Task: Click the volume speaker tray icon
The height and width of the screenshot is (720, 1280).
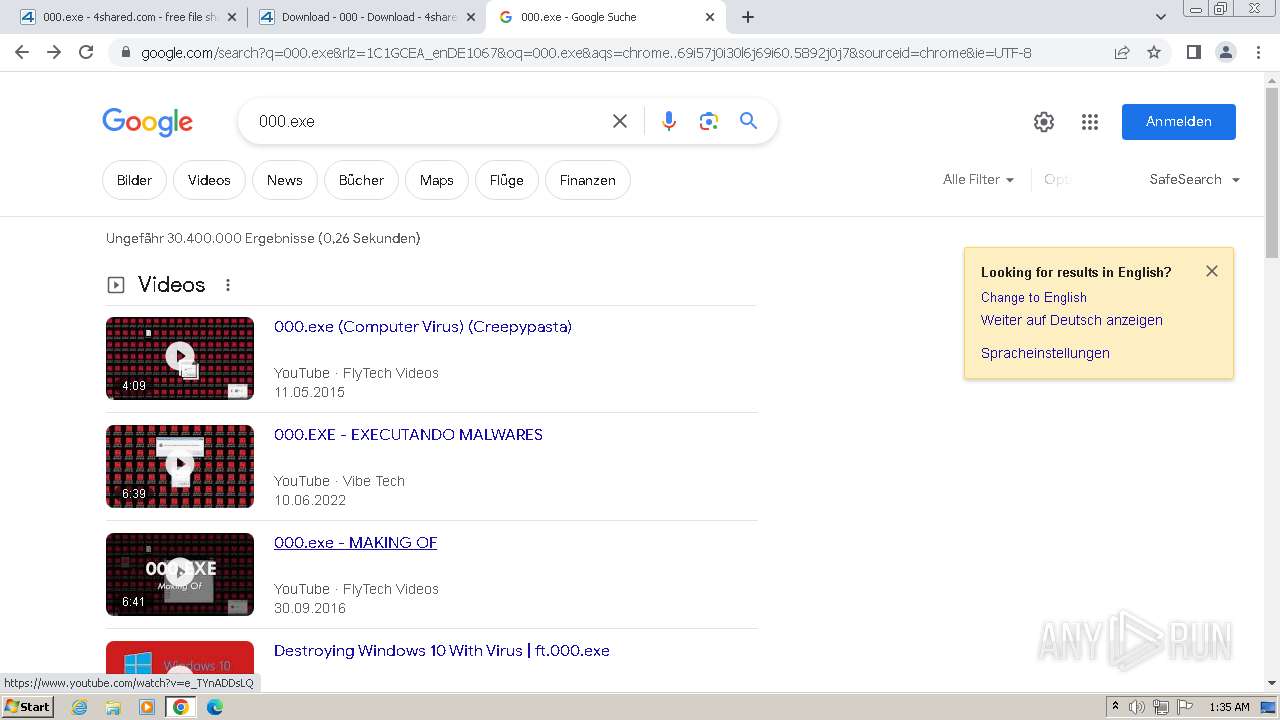Action: pos(1137,707)
